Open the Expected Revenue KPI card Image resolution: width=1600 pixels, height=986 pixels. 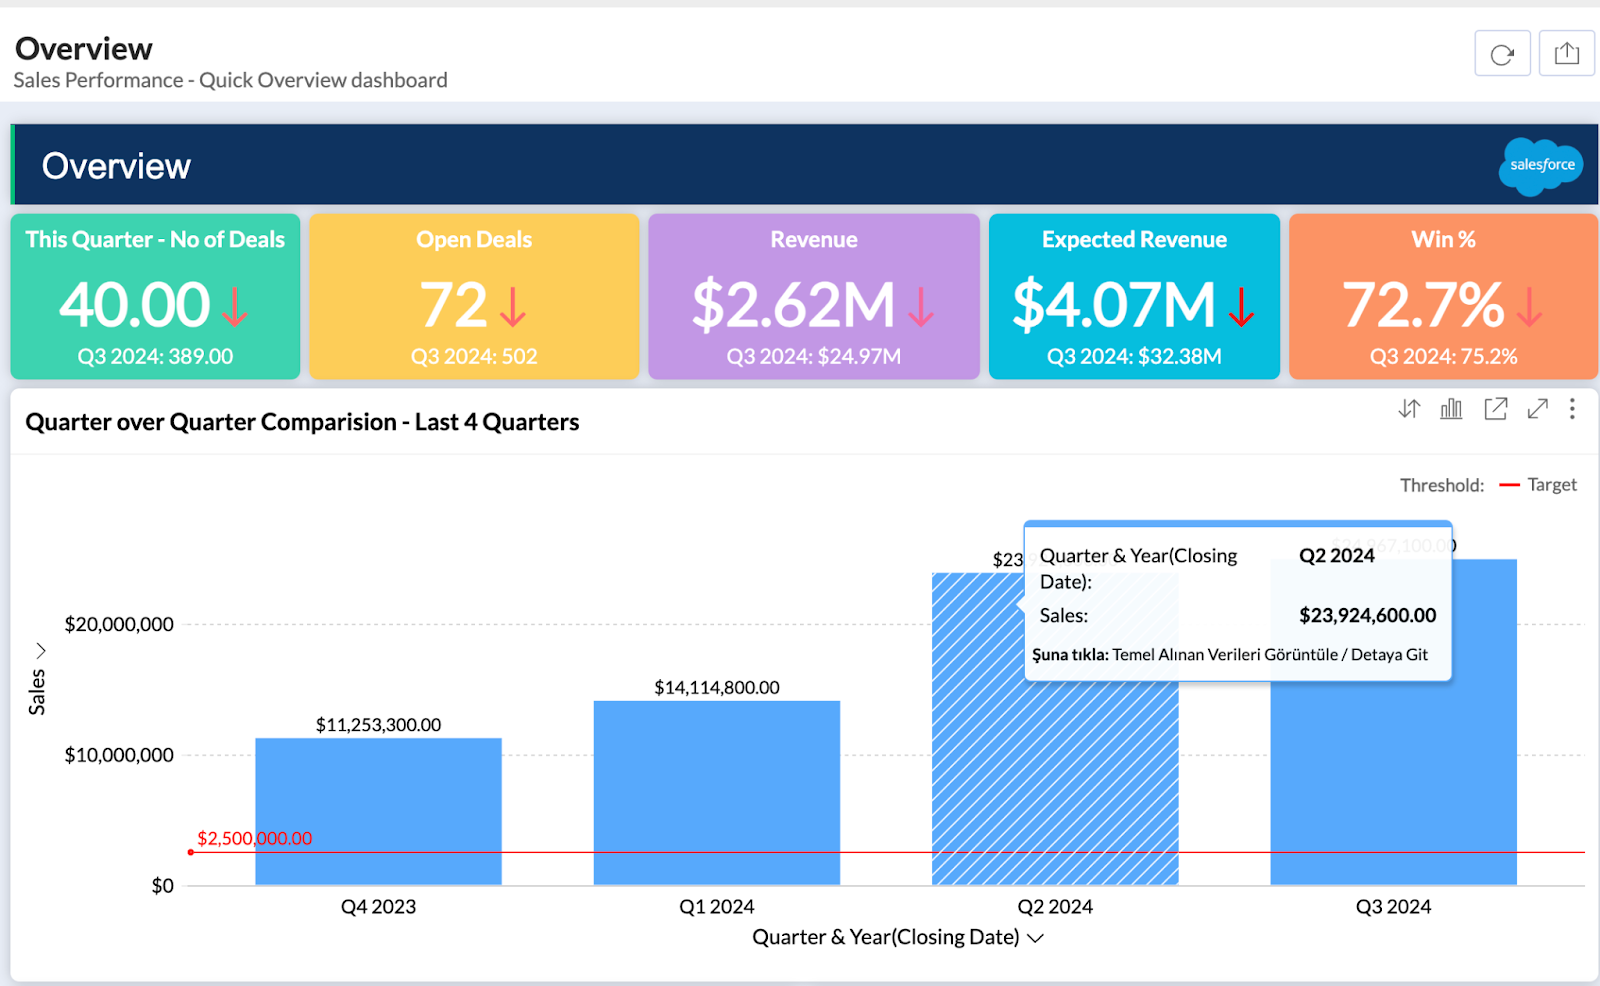tap(1134, 296)
